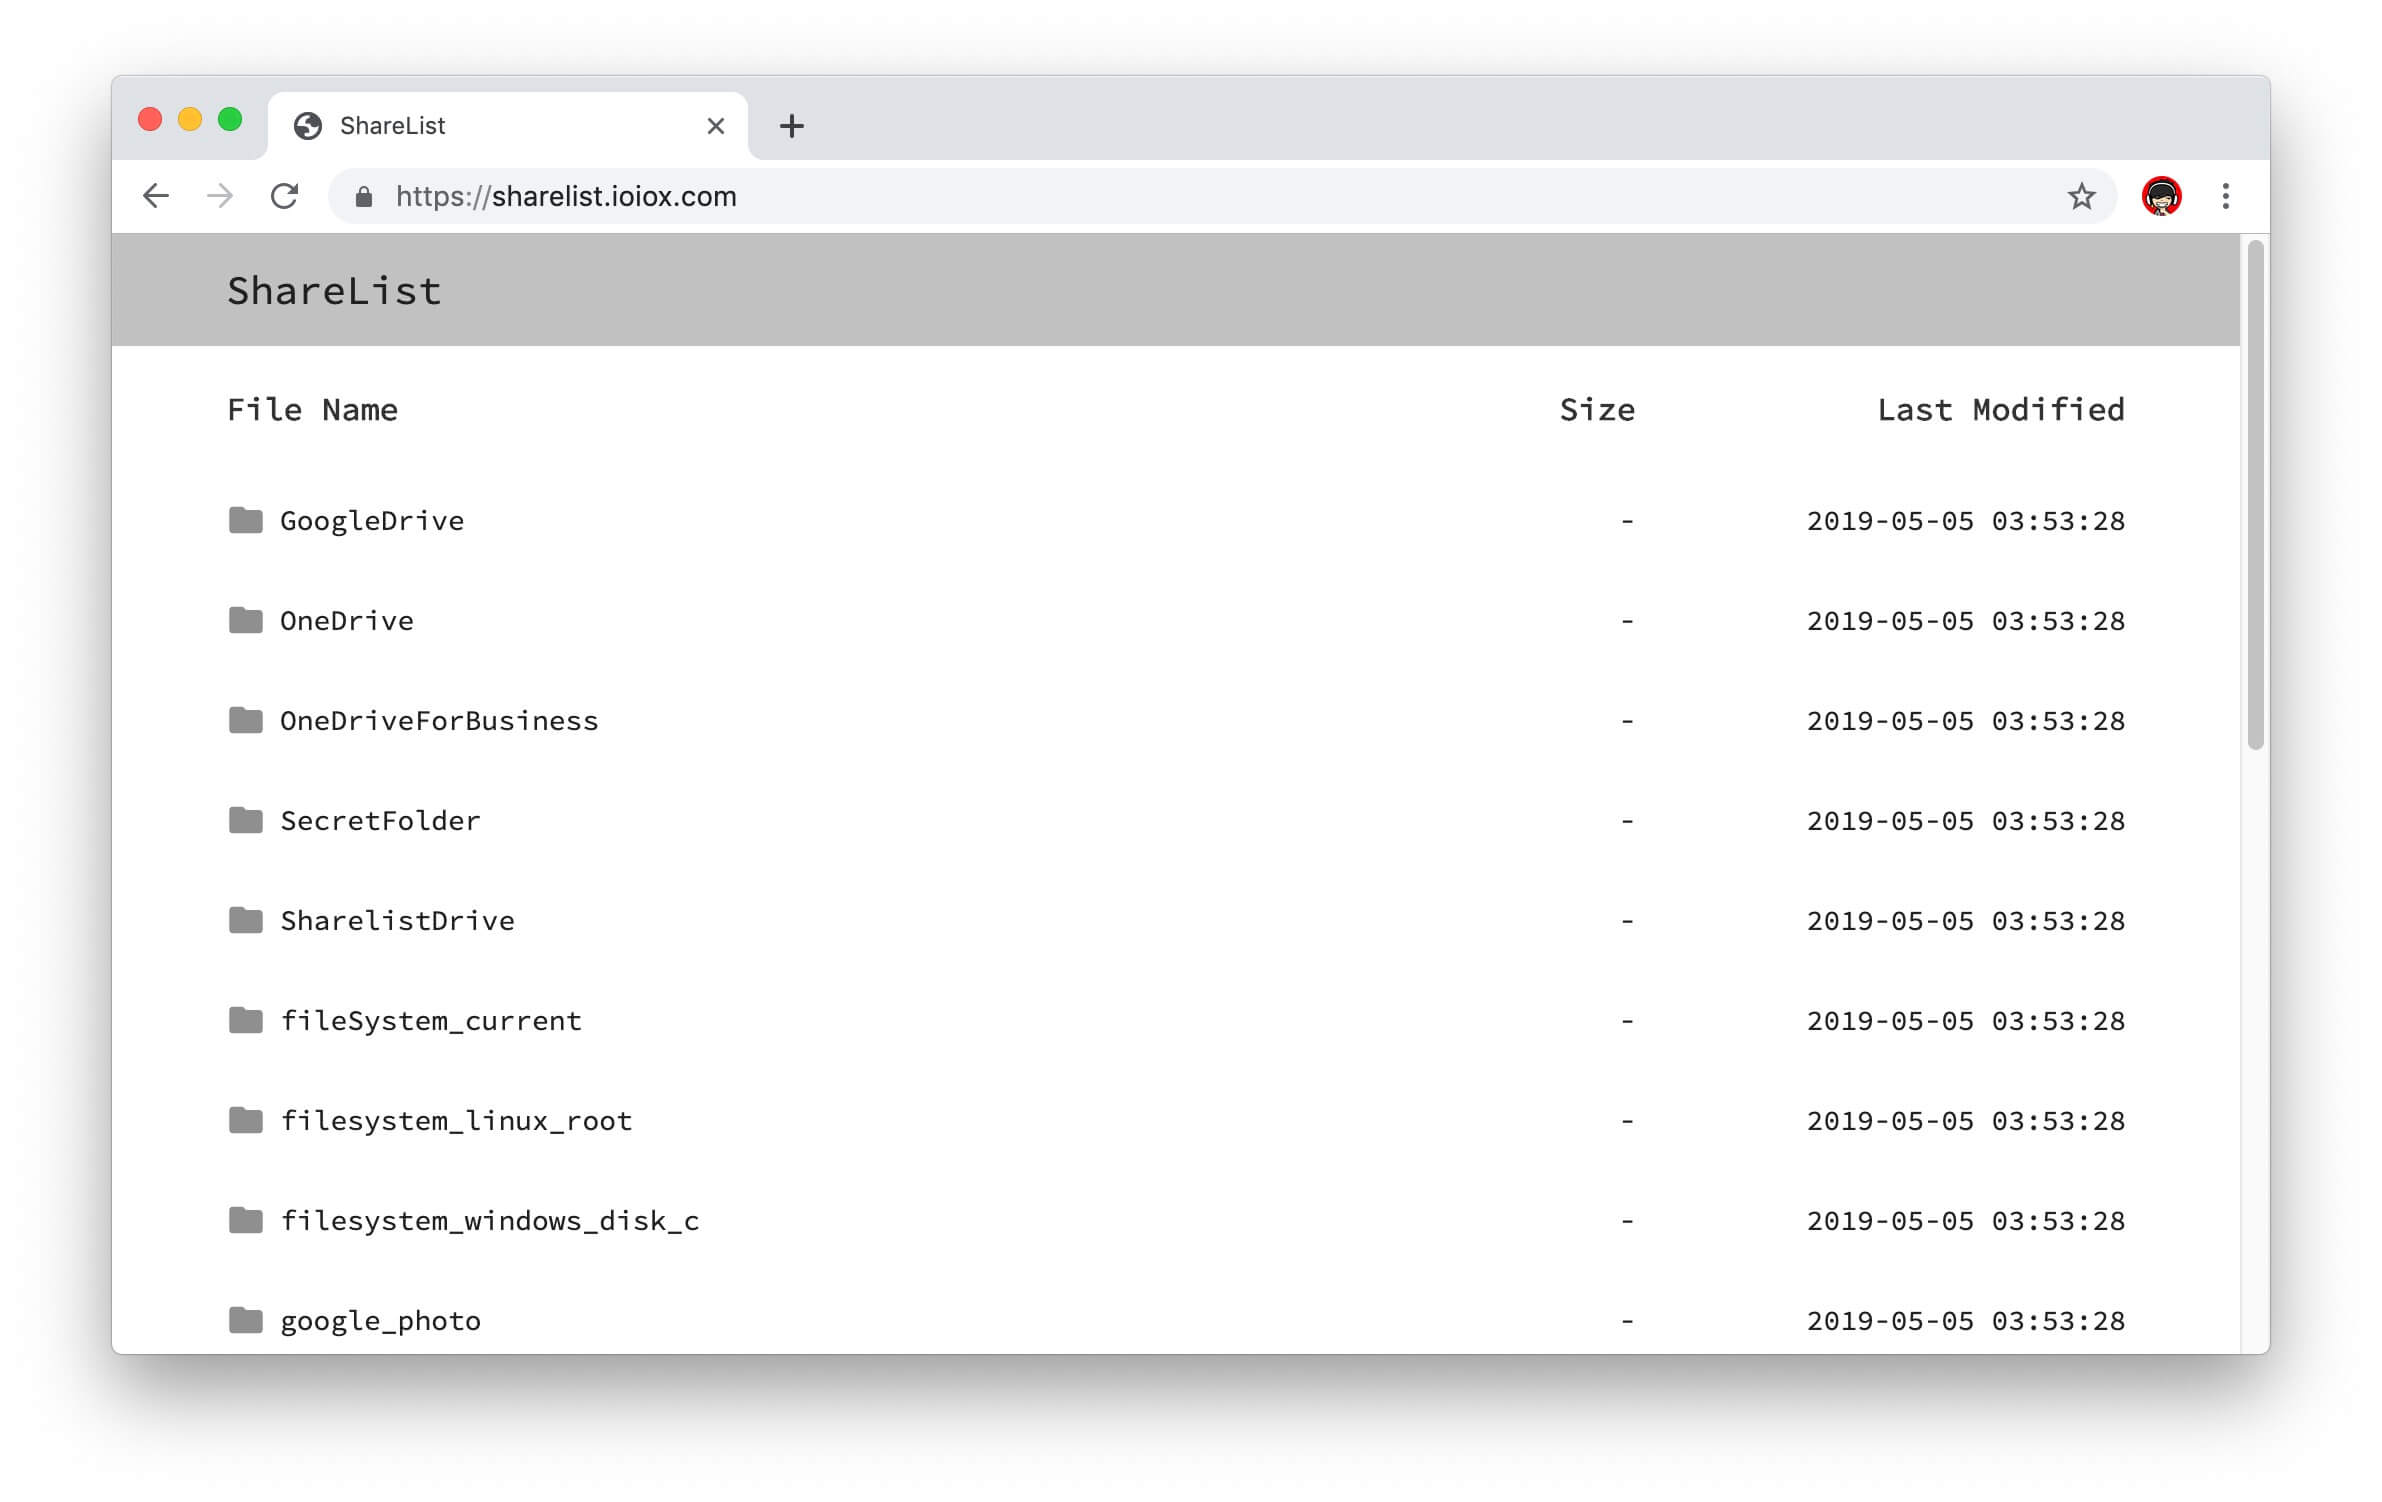The height and width of the screenshot is (1502, 2382).
Task: Click the SecretFolder last modified timestamp
Action: (x=1966, y=821)
